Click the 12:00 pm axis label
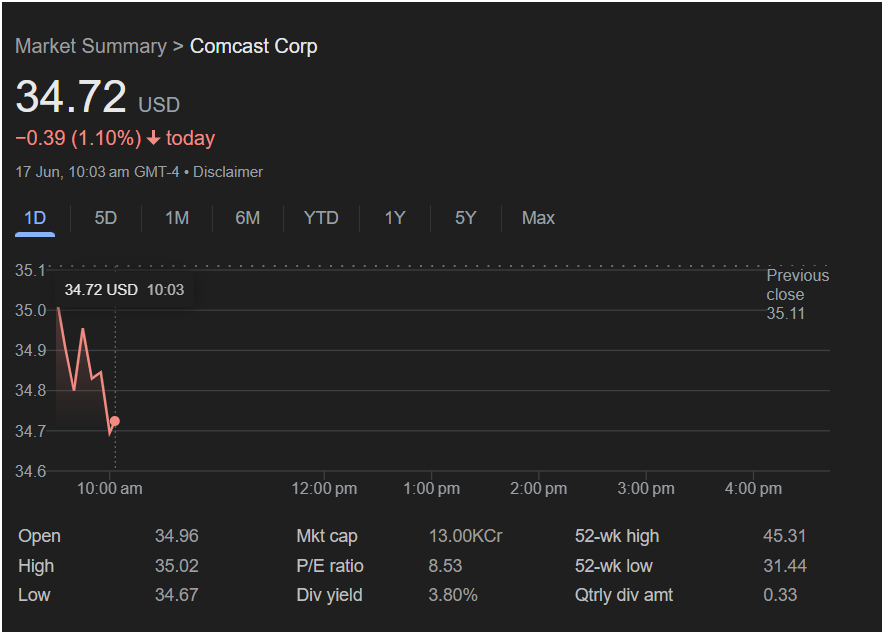The width and height of the screenshot is (884, 634). [x=324, y=489]
